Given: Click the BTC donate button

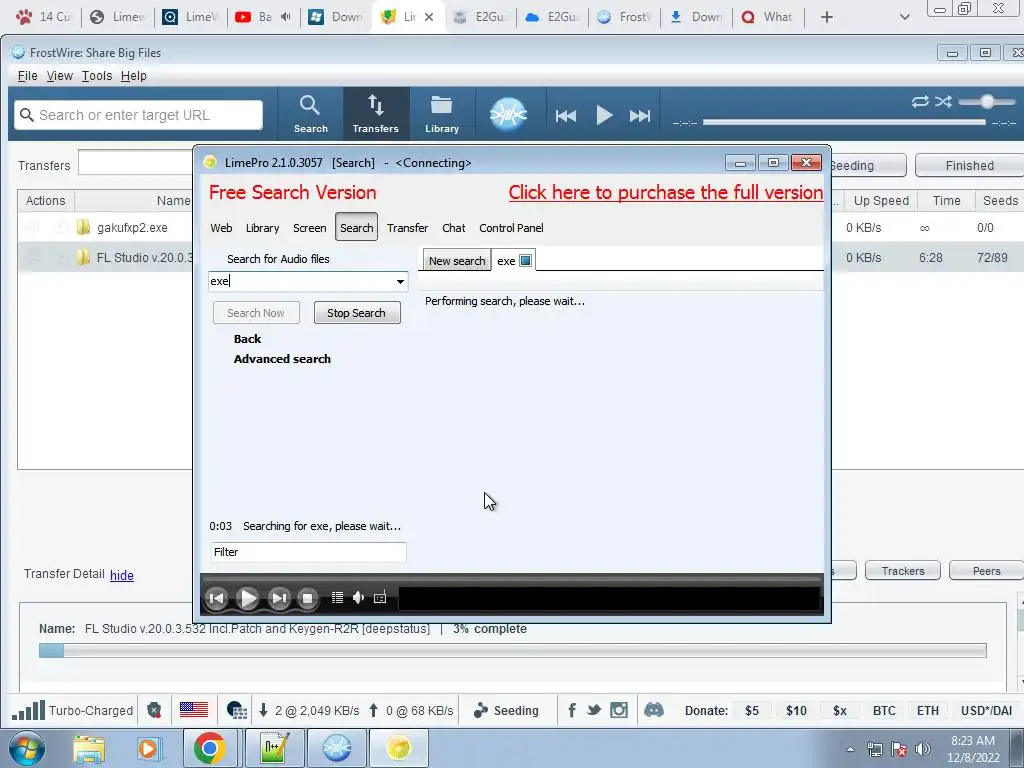Looking at the screenshot, I should coord(884,711).
